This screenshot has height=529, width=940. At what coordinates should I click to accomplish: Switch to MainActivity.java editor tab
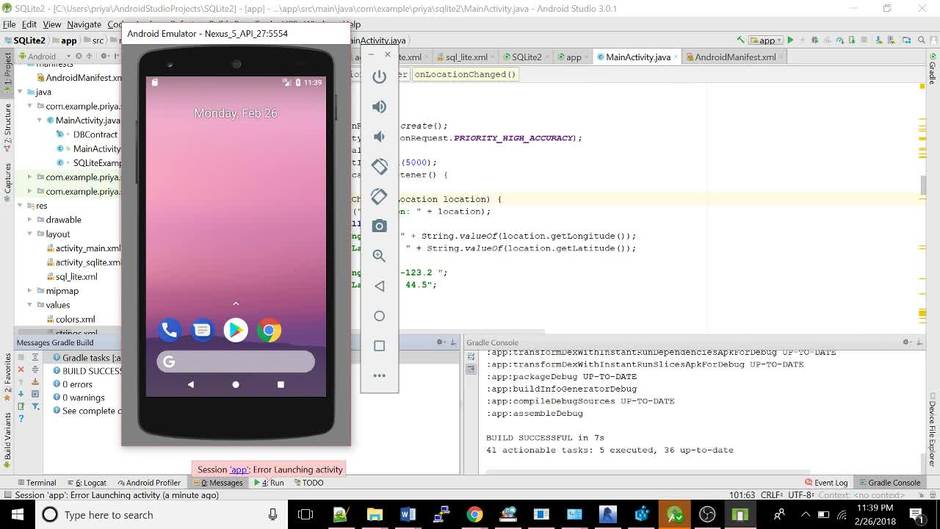(637, 57)
